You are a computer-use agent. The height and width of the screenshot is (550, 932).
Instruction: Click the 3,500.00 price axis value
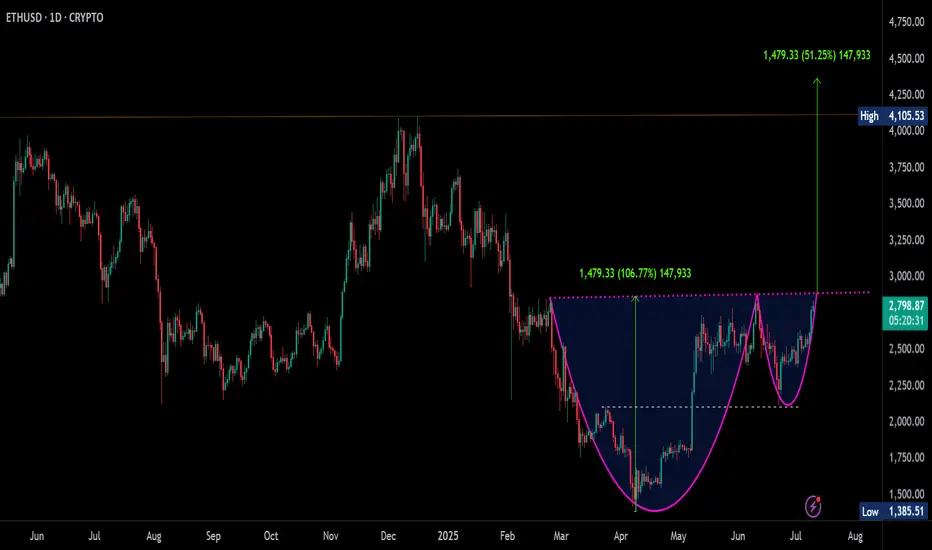pos(906,203)
